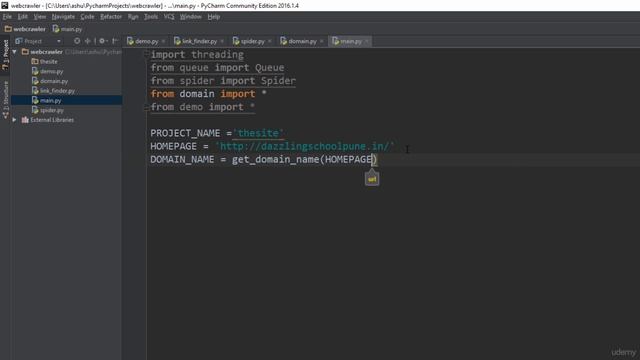This screenshot has width=640, height=360.
Task: Click the 'from domain import *' line
Action: (x=209, y=94)
